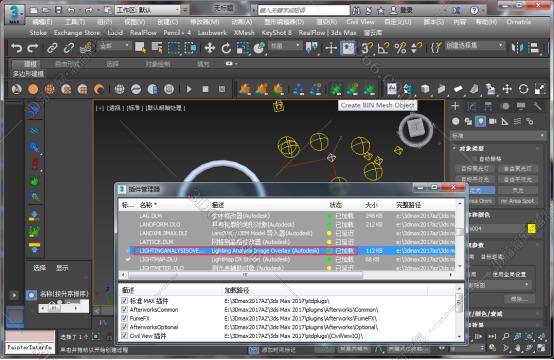Click the 排除... button in command panel

tap(519, 299)
